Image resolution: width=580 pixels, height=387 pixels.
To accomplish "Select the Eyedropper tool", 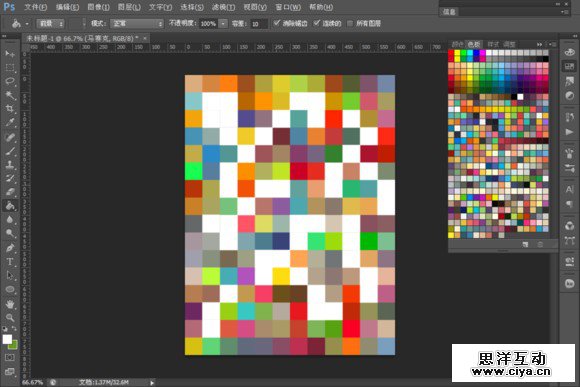I will [x=10, y=122].
